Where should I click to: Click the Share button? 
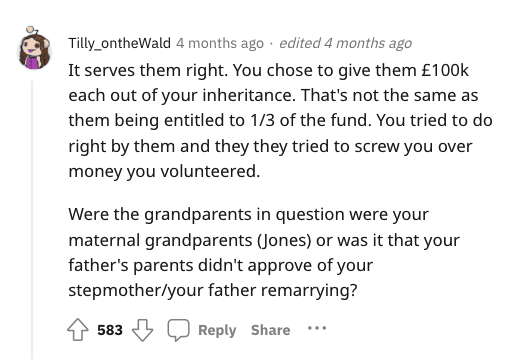[x=271, y=330]
